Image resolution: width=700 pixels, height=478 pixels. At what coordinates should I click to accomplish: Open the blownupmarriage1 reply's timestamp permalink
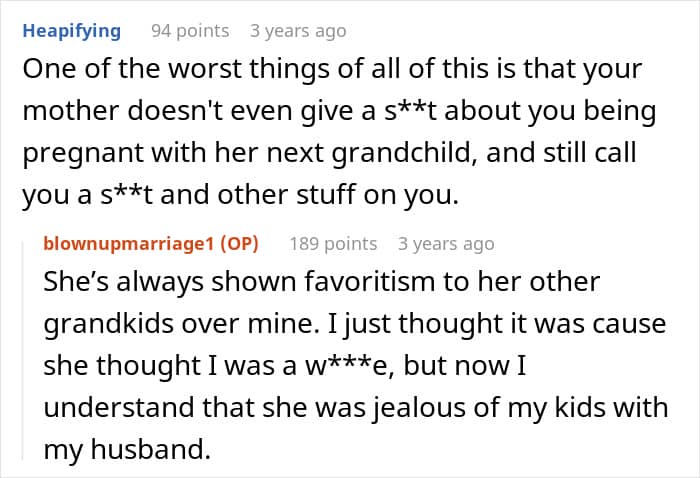[446, 243]
